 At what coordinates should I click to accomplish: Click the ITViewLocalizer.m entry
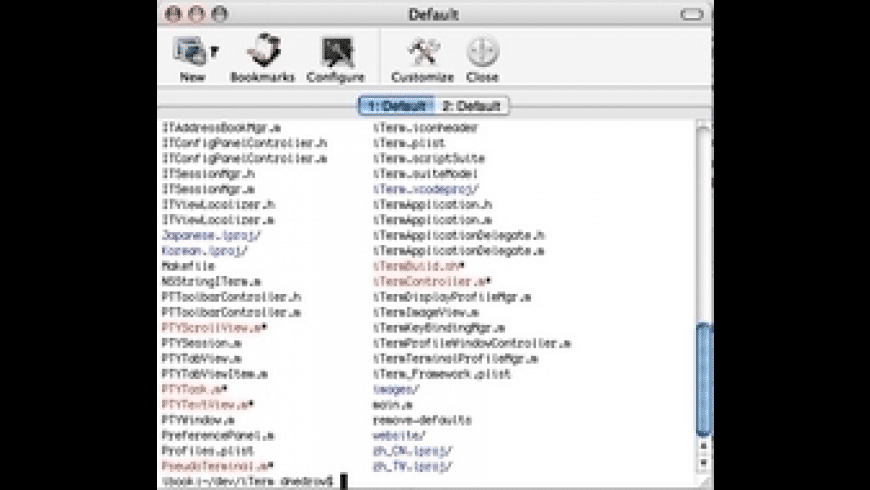218,220
